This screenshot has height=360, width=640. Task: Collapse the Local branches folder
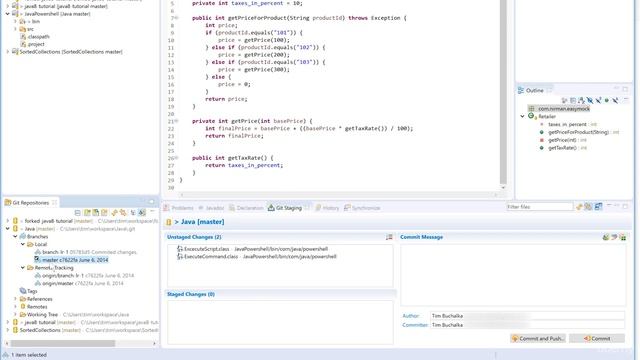click(23, 244)
